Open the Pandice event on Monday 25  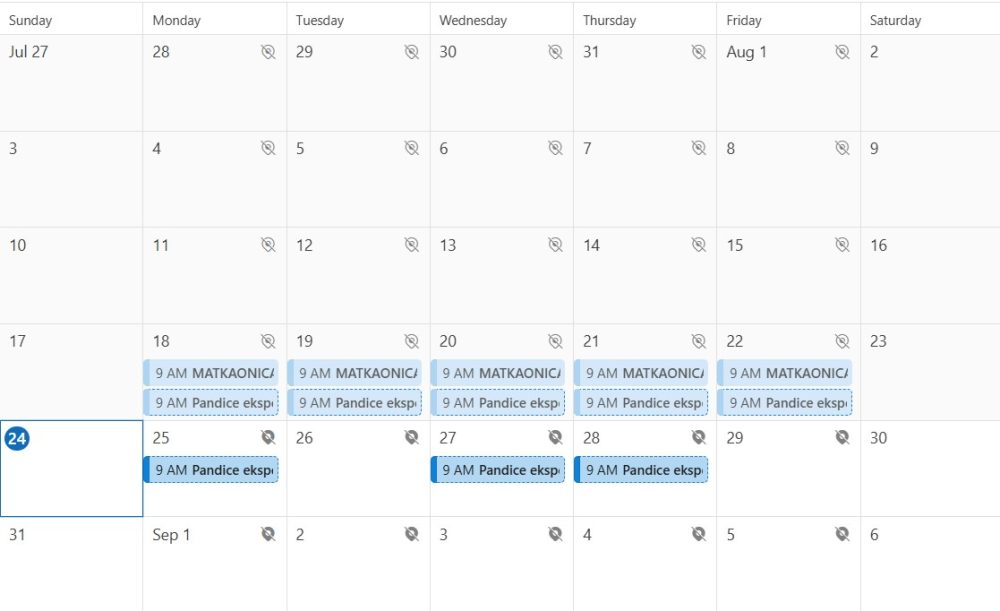[x=211, y=470]
